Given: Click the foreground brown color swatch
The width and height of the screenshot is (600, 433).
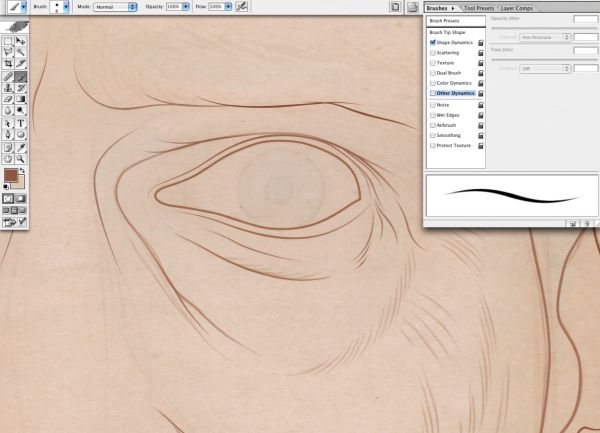Looking at the screenshot, I should point(10,176).
